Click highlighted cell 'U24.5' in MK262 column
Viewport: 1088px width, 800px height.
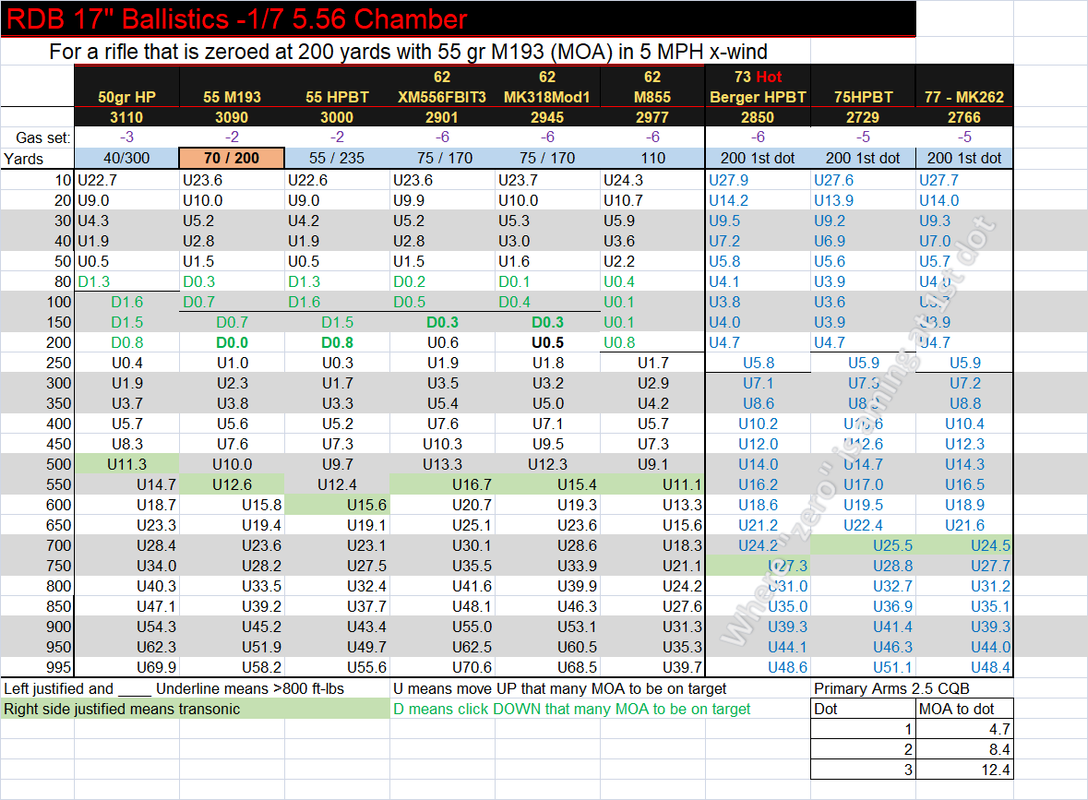tap(964, 545)
